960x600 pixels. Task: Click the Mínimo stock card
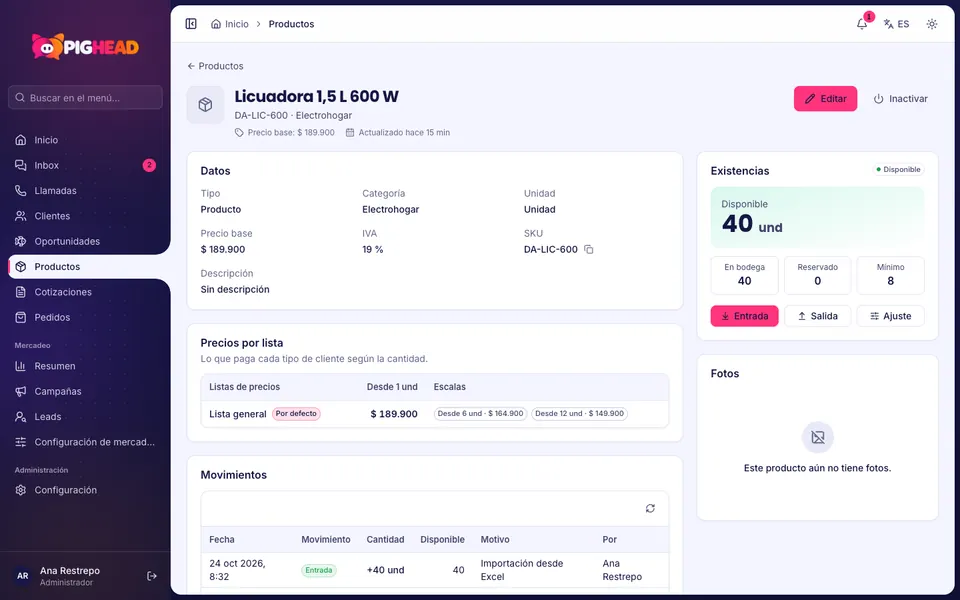pyautogui.click(x=890, y=275)
